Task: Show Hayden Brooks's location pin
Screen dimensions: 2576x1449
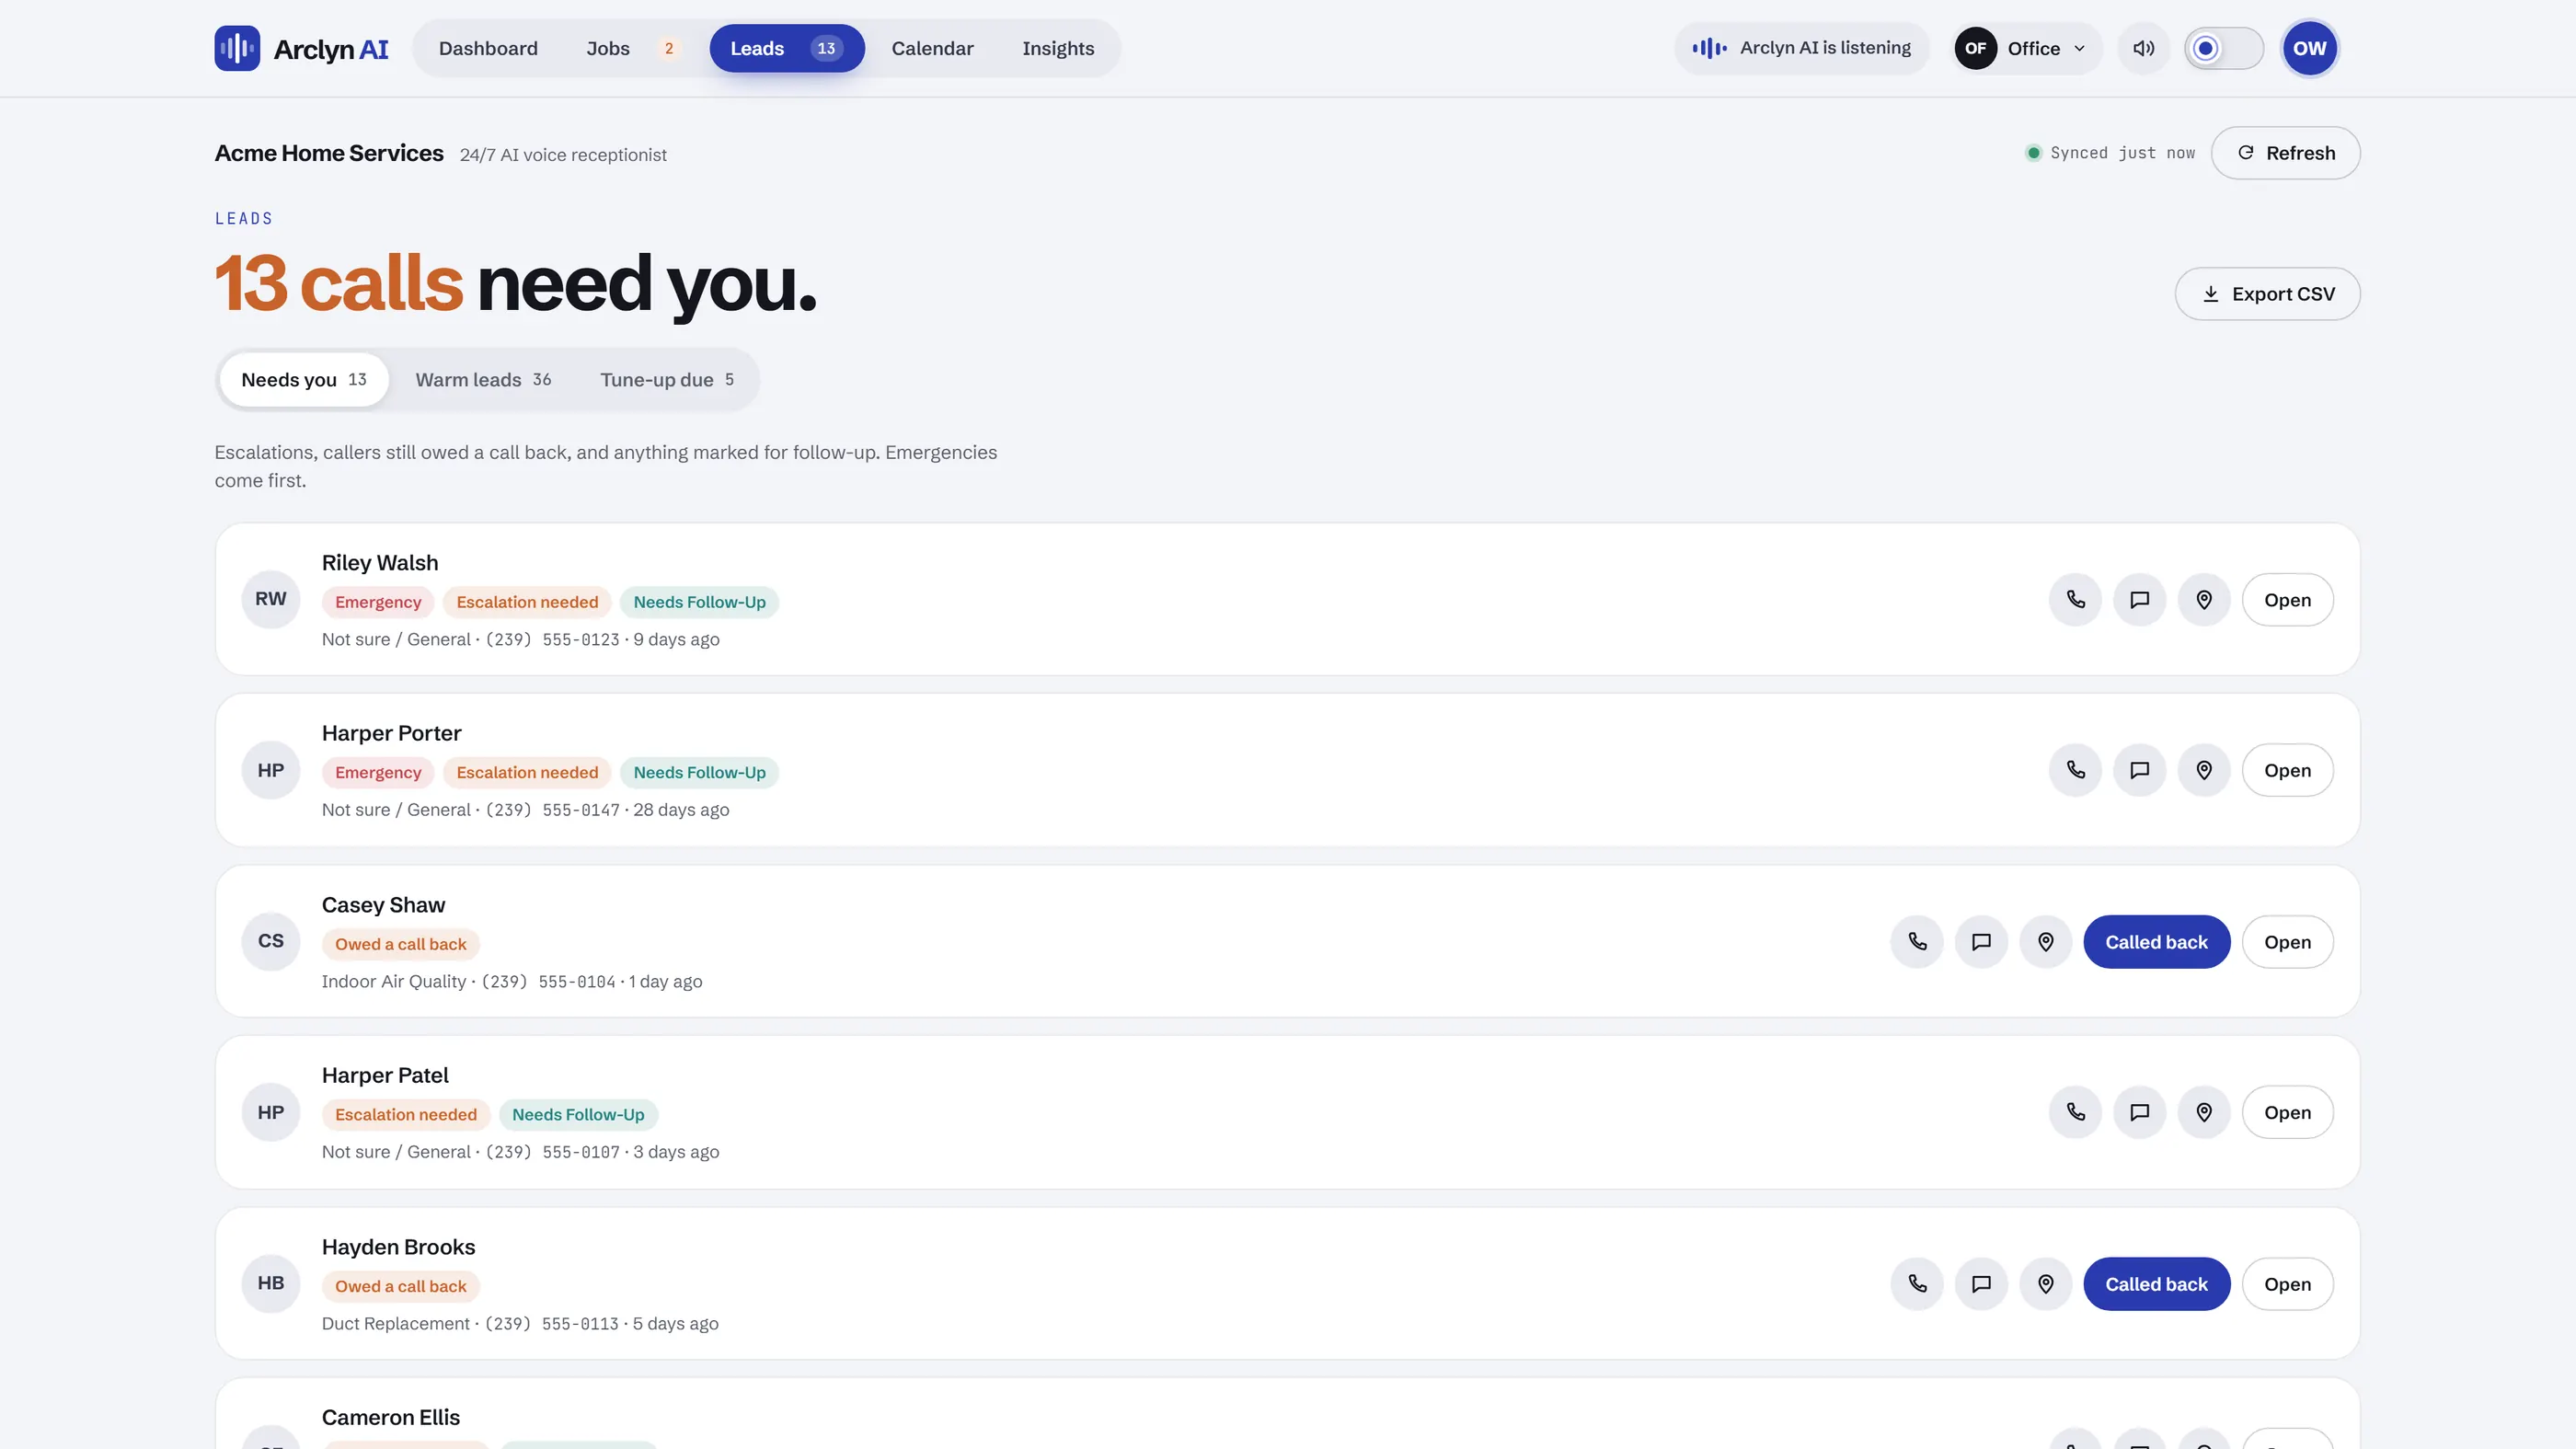Action: [x=2046, y=1284]
